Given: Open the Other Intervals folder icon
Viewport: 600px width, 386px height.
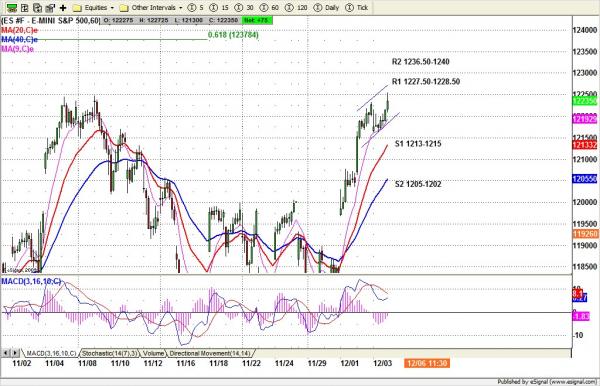Looking at the screenshot, I should [124, 8].
